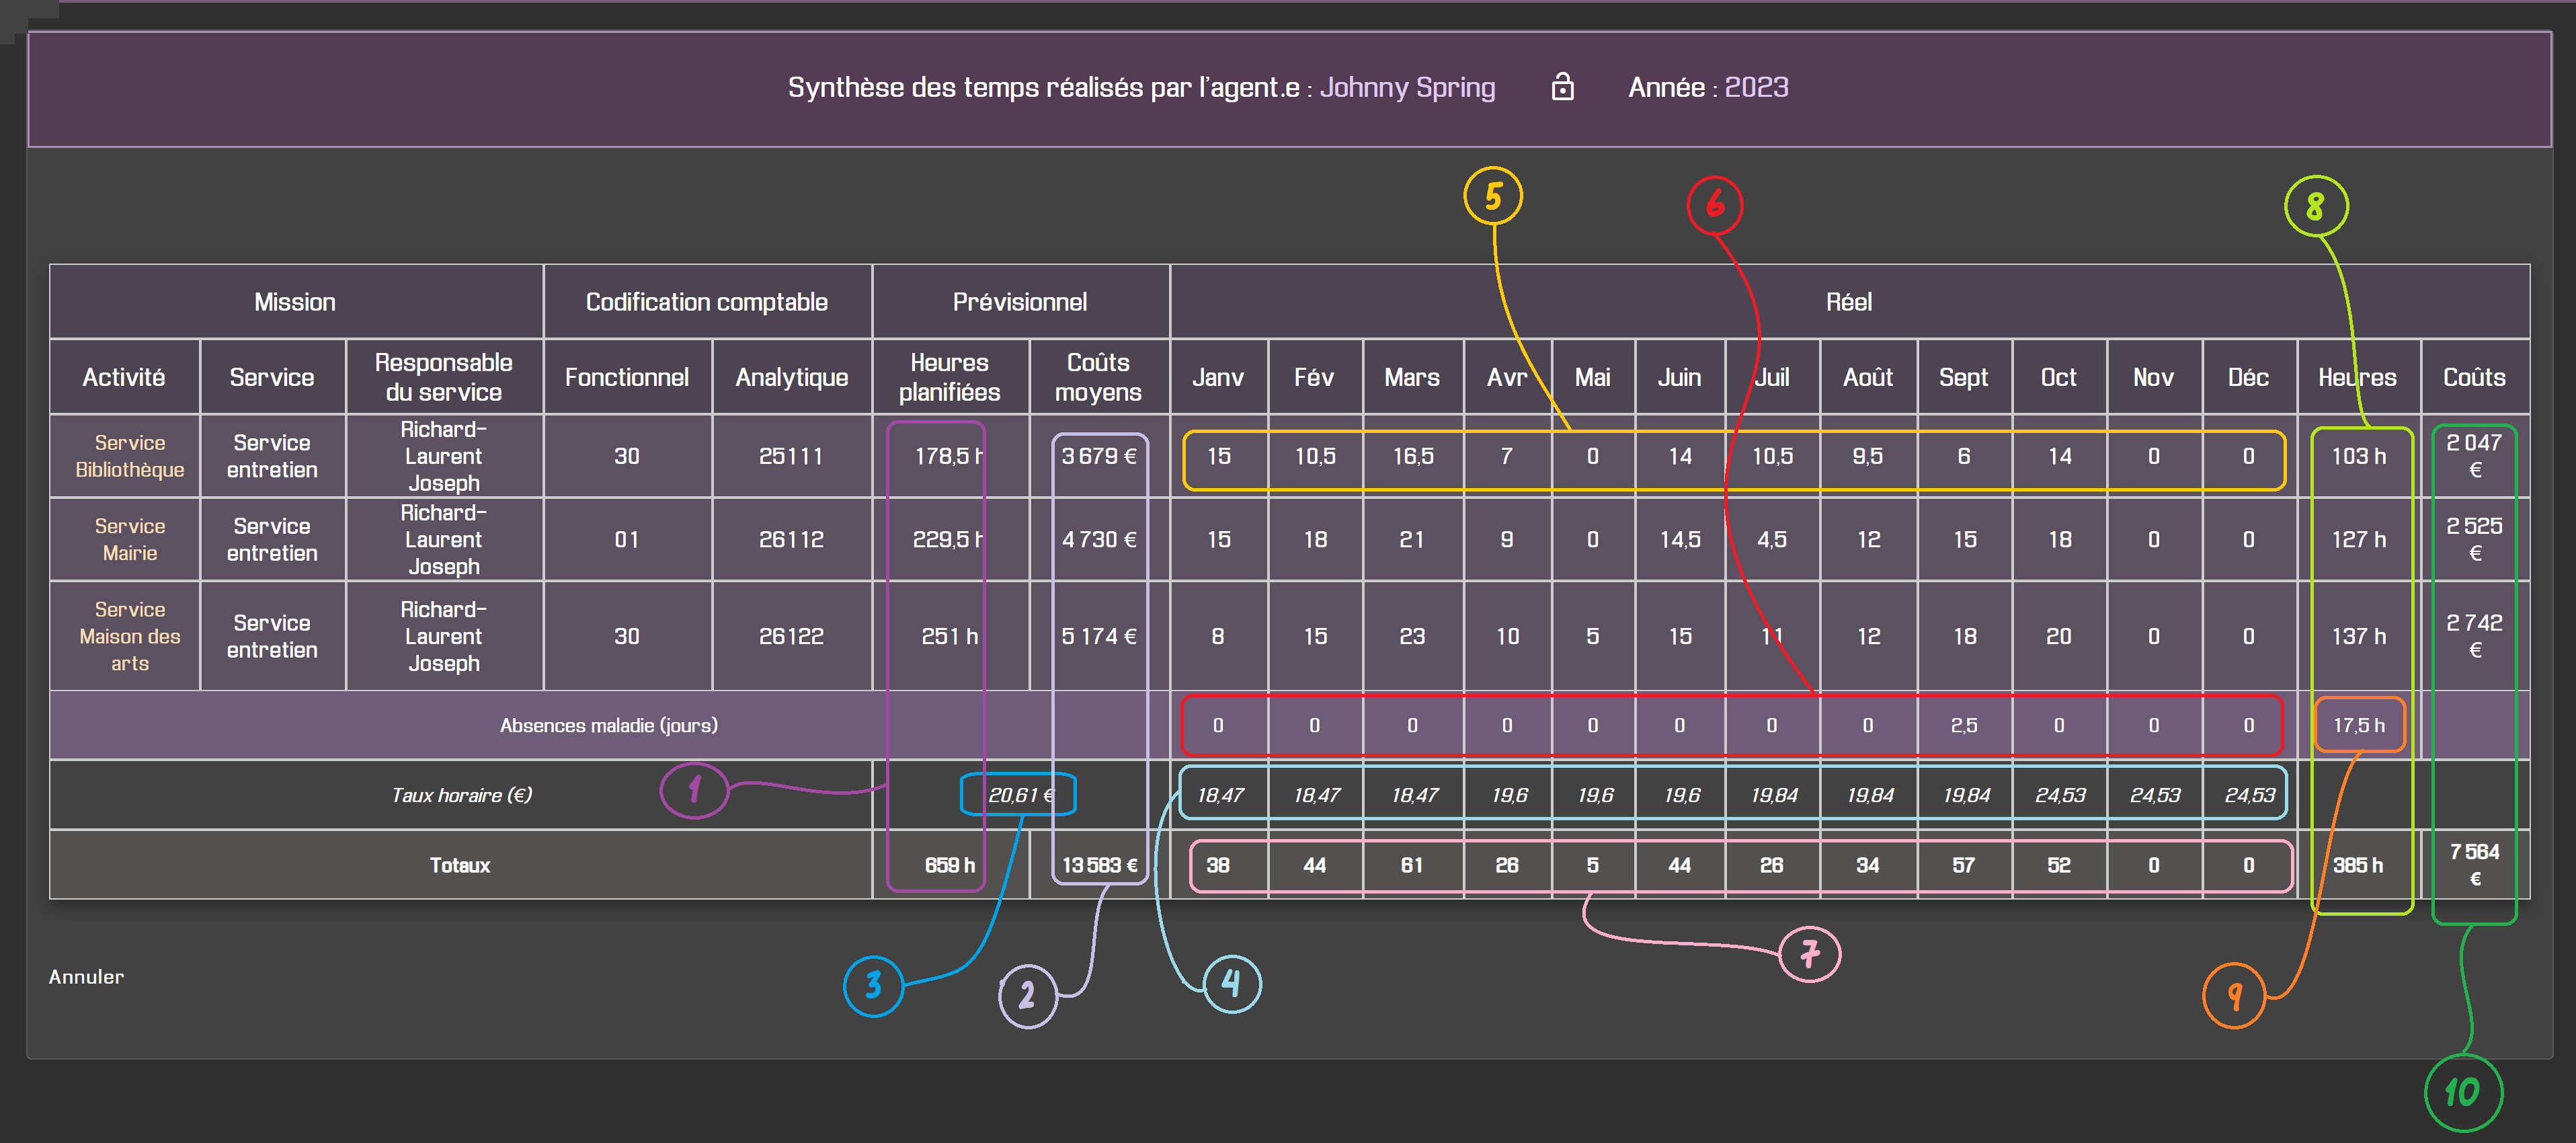Click the Prévisionnel group header
Image resolution: width=2576 pixels, height=1143 pixels.
tap(1020, 302)
